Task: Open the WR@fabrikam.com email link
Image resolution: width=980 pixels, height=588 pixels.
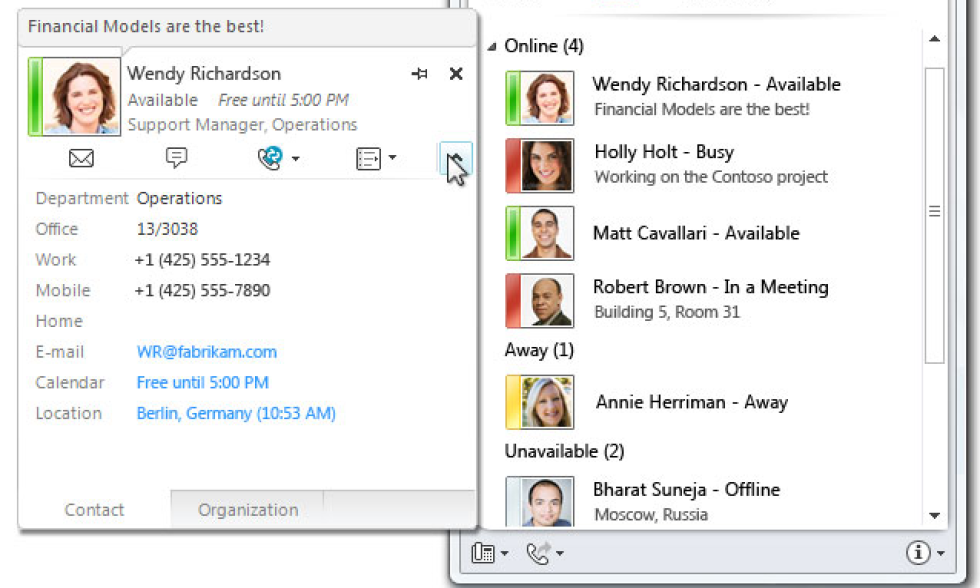Action: (206, 352)
